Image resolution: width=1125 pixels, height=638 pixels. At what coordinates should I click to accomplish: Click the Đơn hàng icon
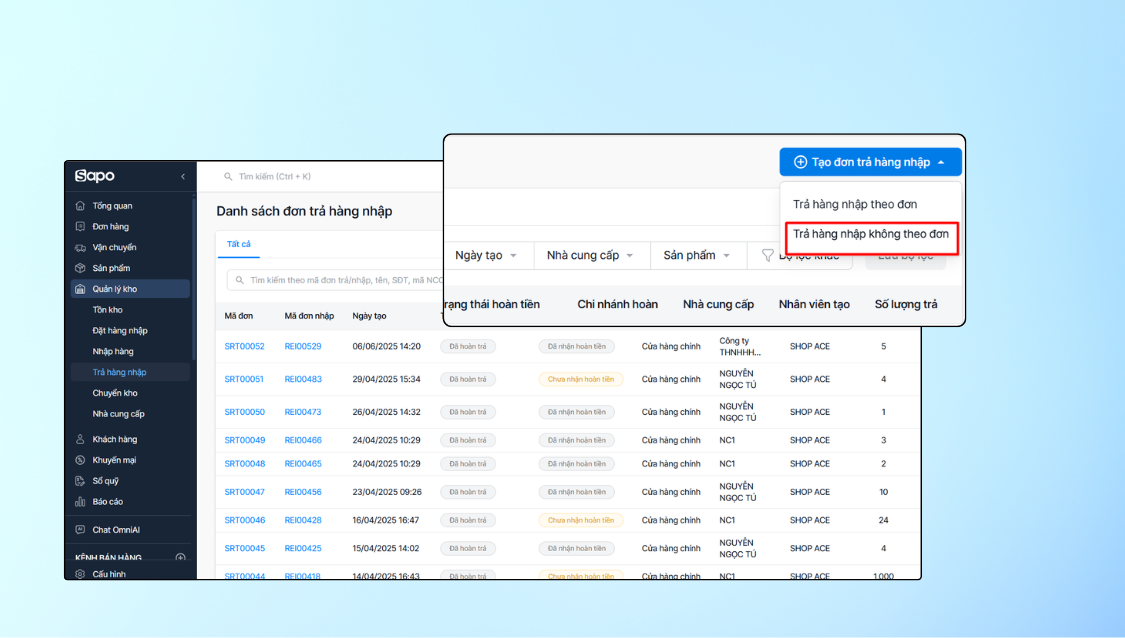(x=80, y=227)
